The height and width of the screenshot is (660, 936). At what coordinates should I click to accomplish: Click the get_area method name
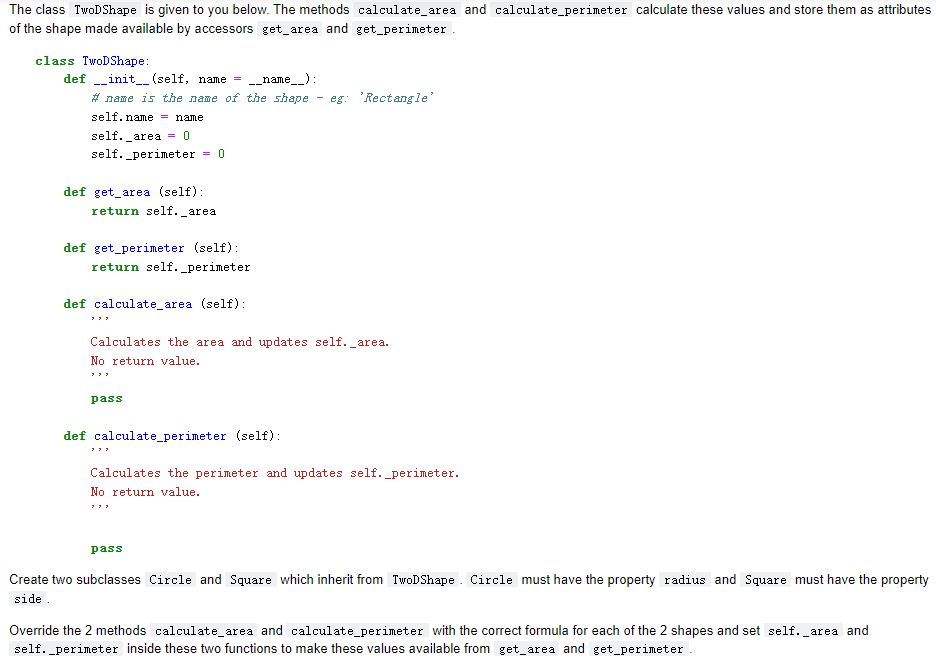pos(122,191)
